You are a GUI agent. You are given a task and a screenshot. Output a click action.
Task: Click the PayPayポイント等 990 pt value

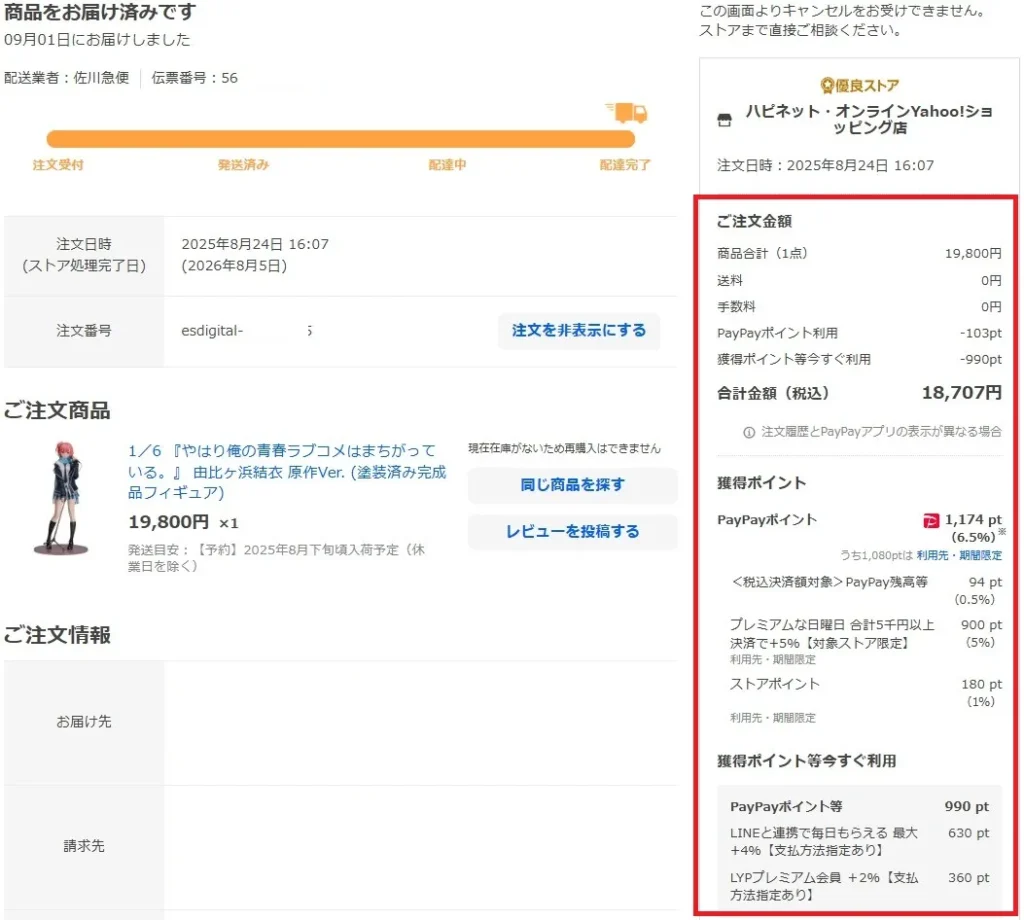967,806
